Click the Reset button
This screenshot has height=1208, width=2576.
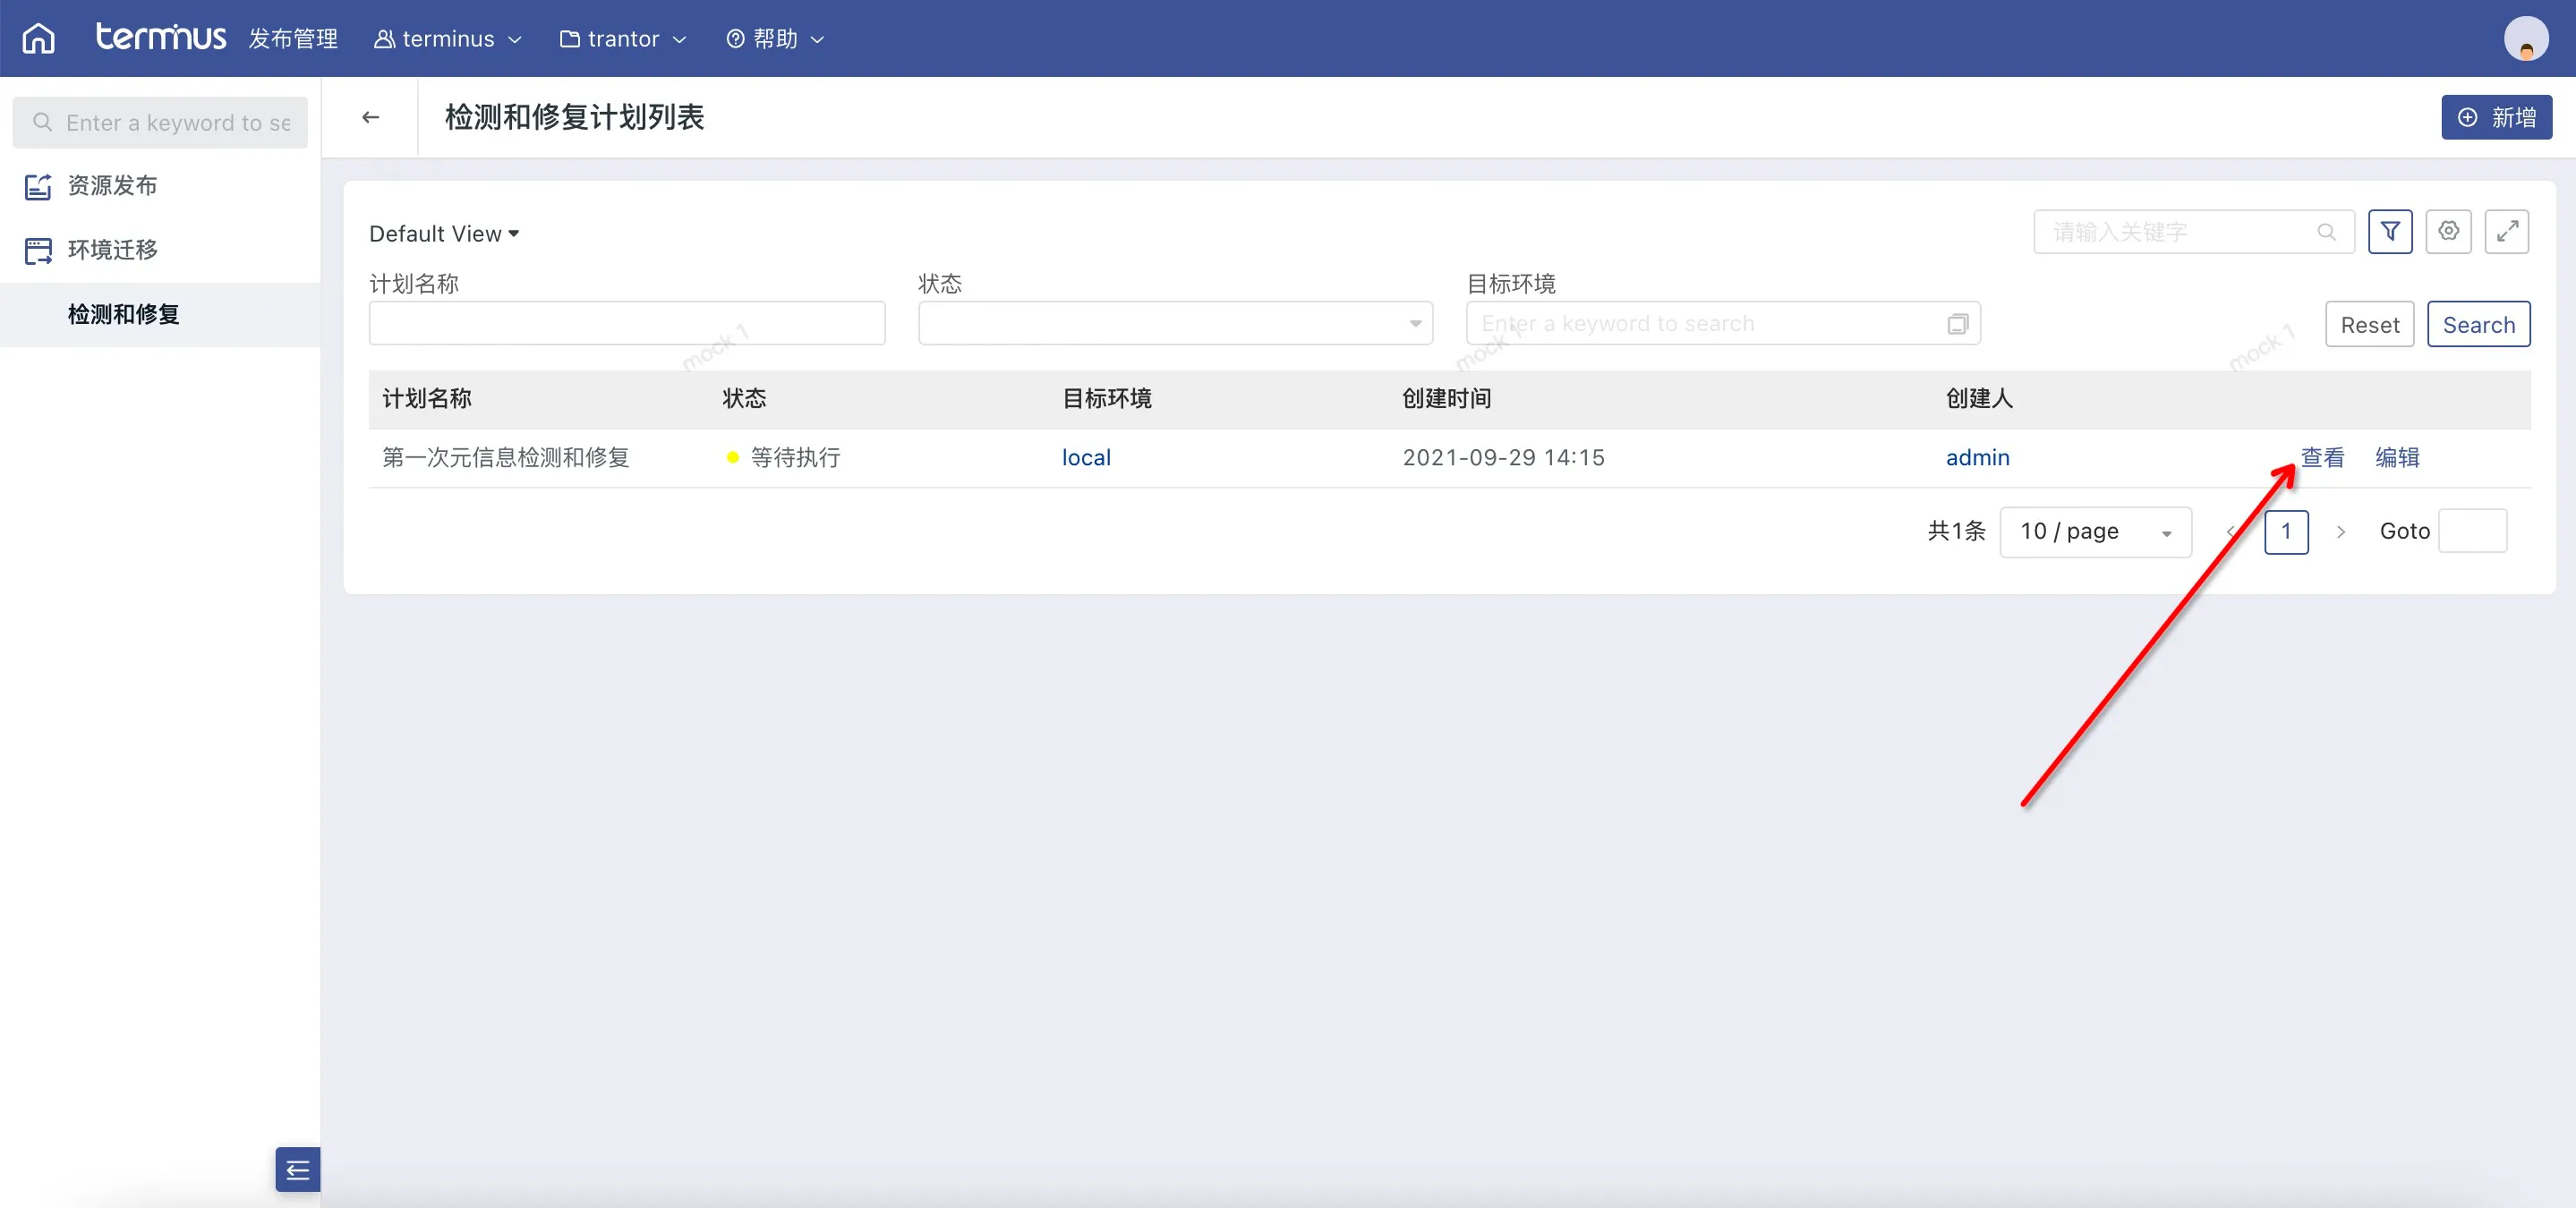point(2369,325)
